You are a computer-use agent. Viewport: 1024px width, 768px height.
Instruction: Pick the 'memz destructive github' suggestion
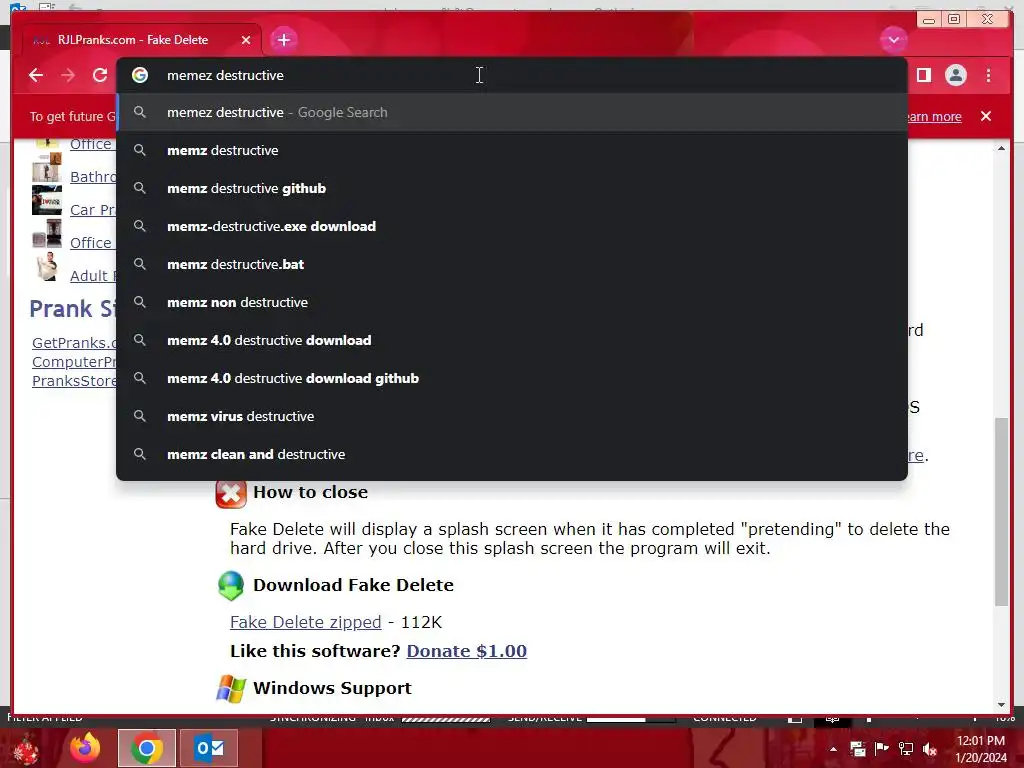click(512, 188)
